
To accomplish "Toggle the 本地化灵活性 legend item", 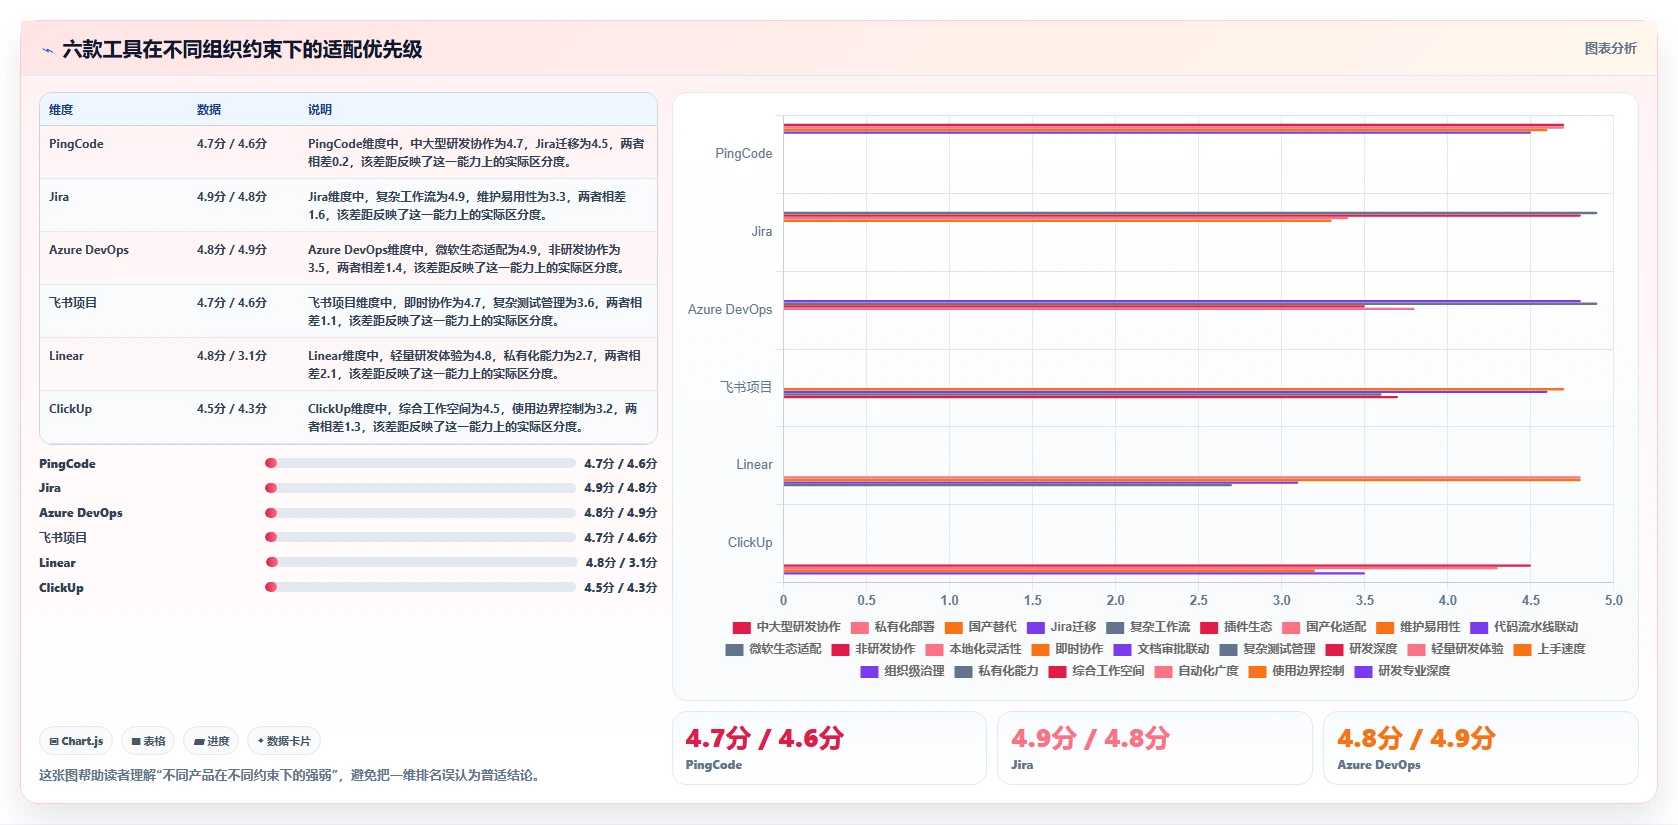I will [x=974, y=649].
